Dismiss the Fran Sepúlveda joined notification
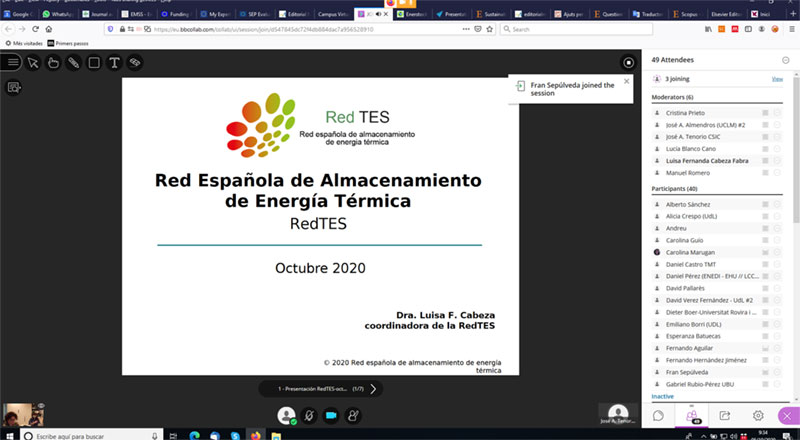800x440 pixels. click(627, 81)
